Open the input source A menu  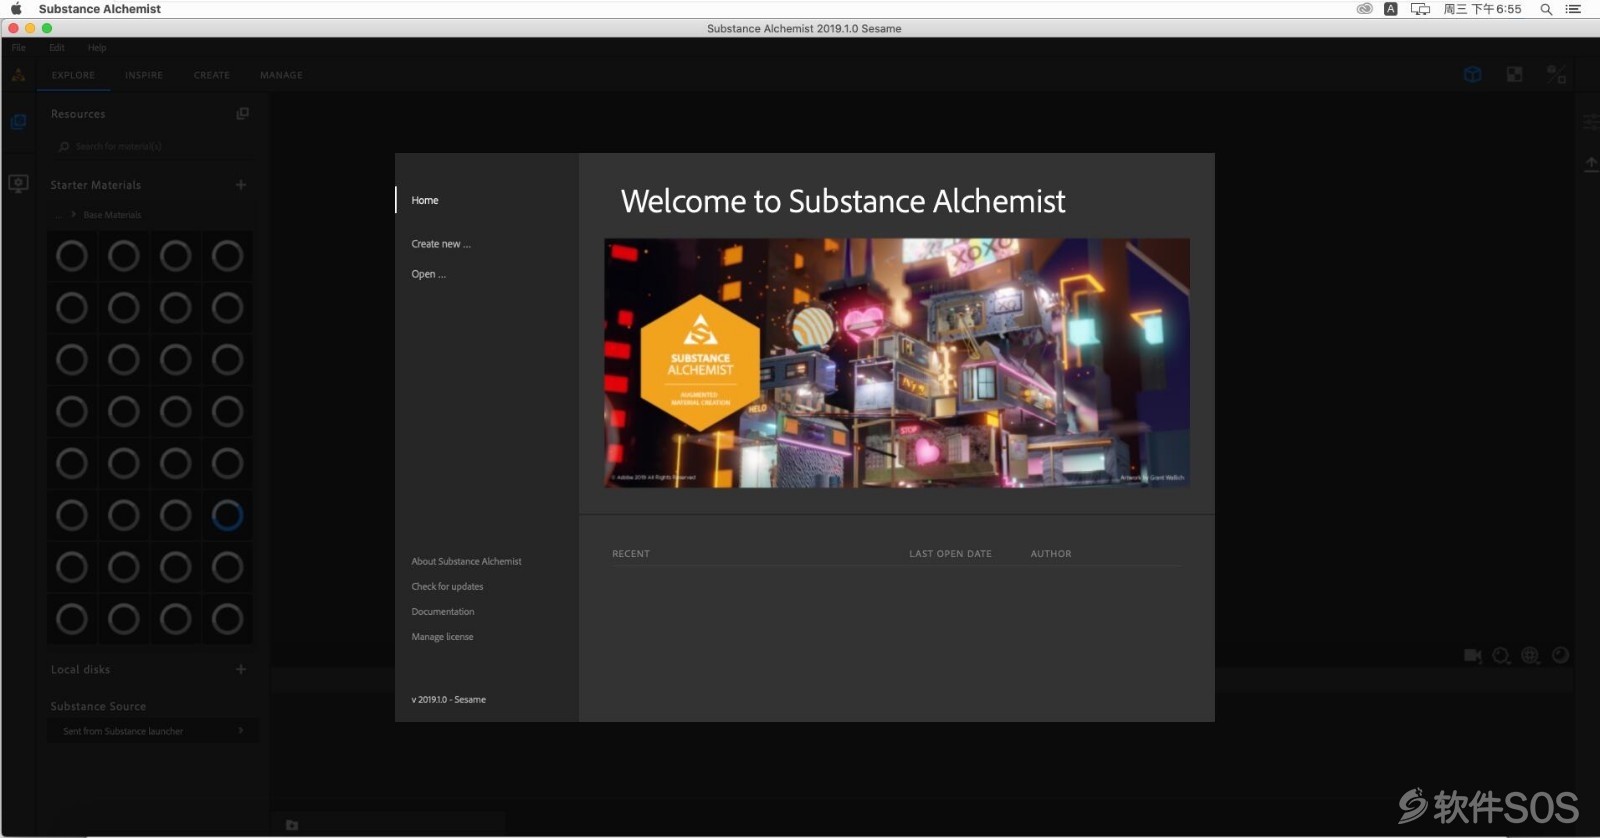coord(1390,9)
